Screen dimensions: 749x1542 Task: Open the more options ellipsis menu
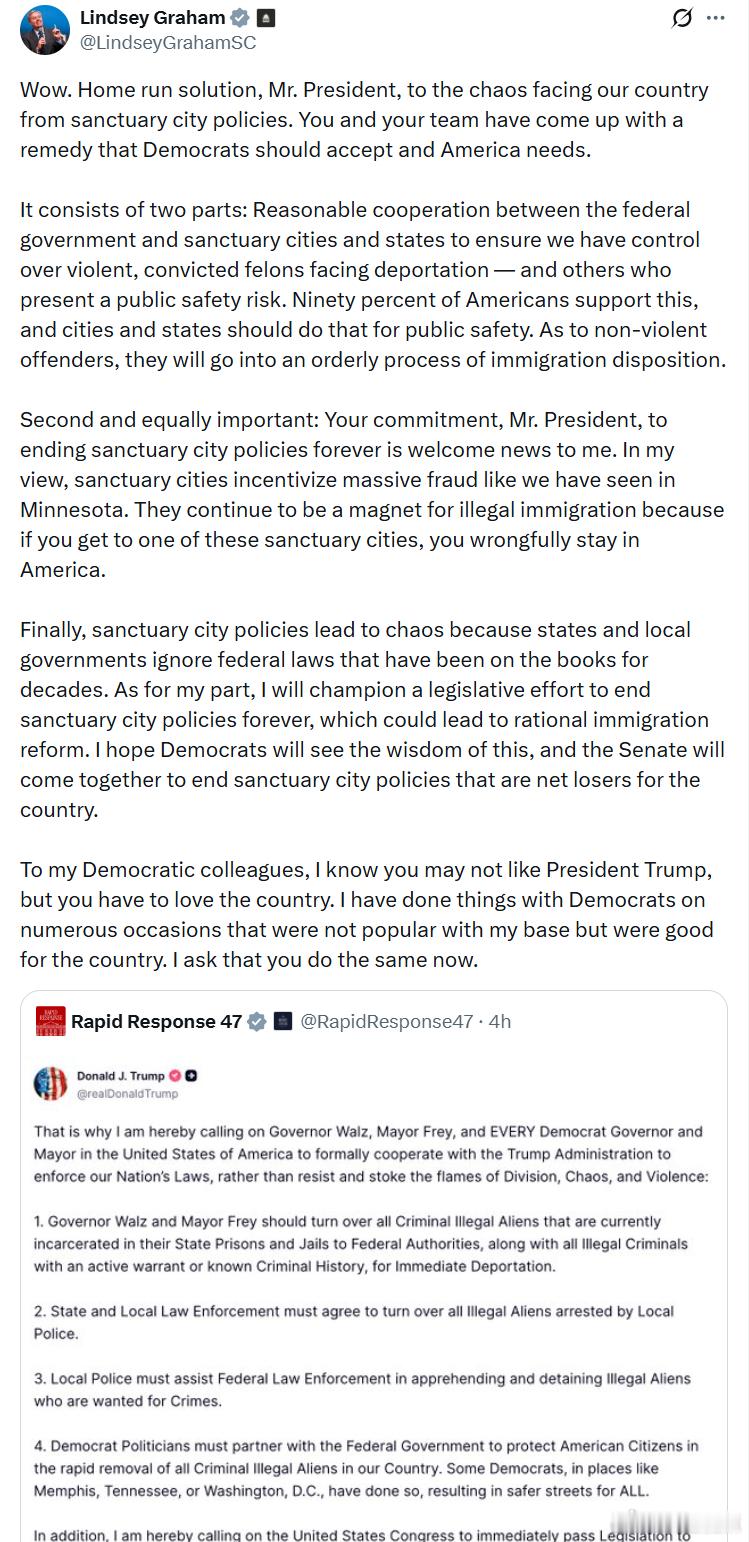(716, 18)
